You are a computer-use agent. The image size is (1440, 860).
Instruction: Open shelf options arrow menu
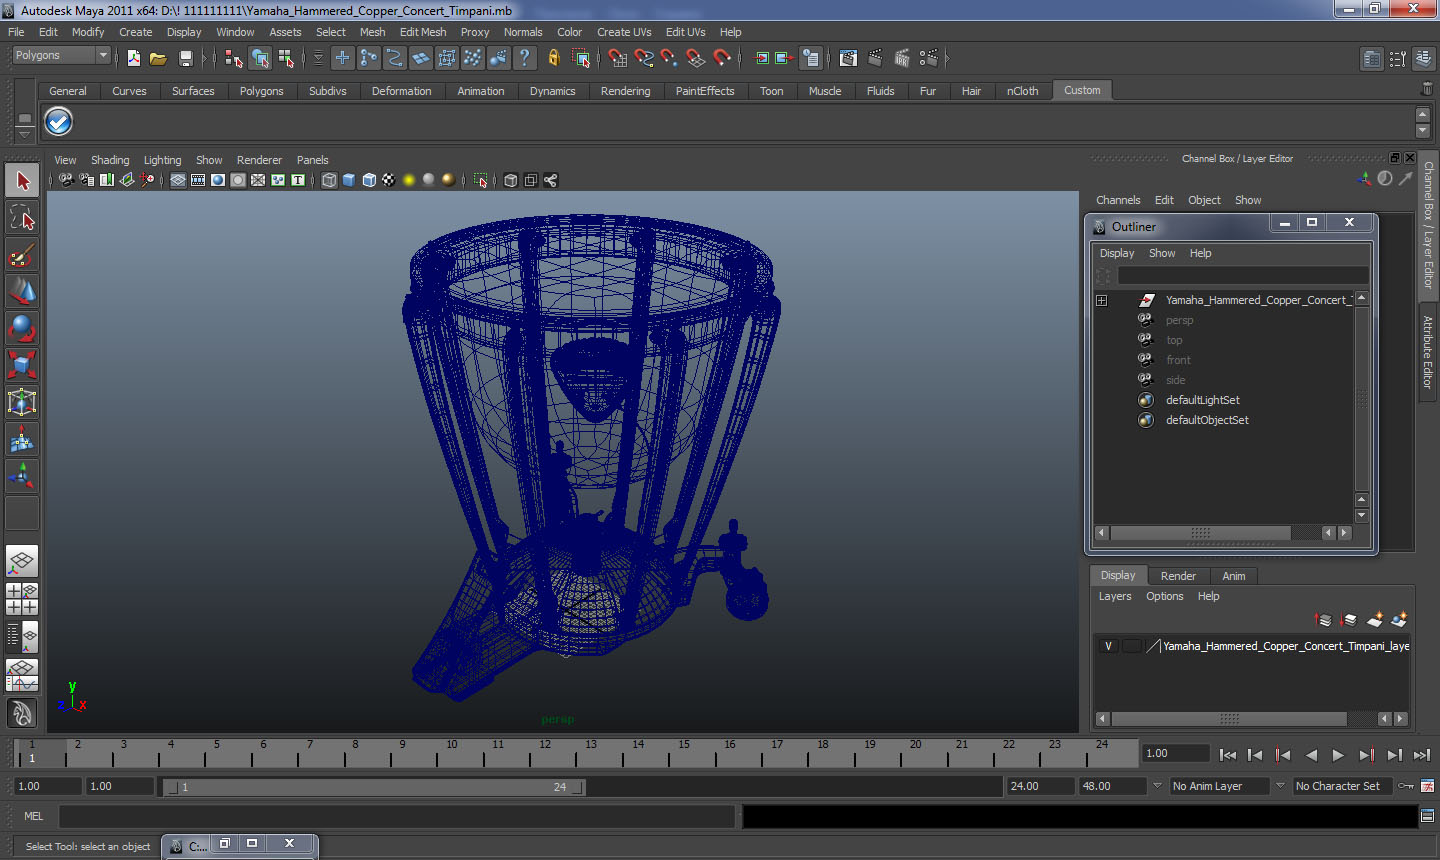25,133
